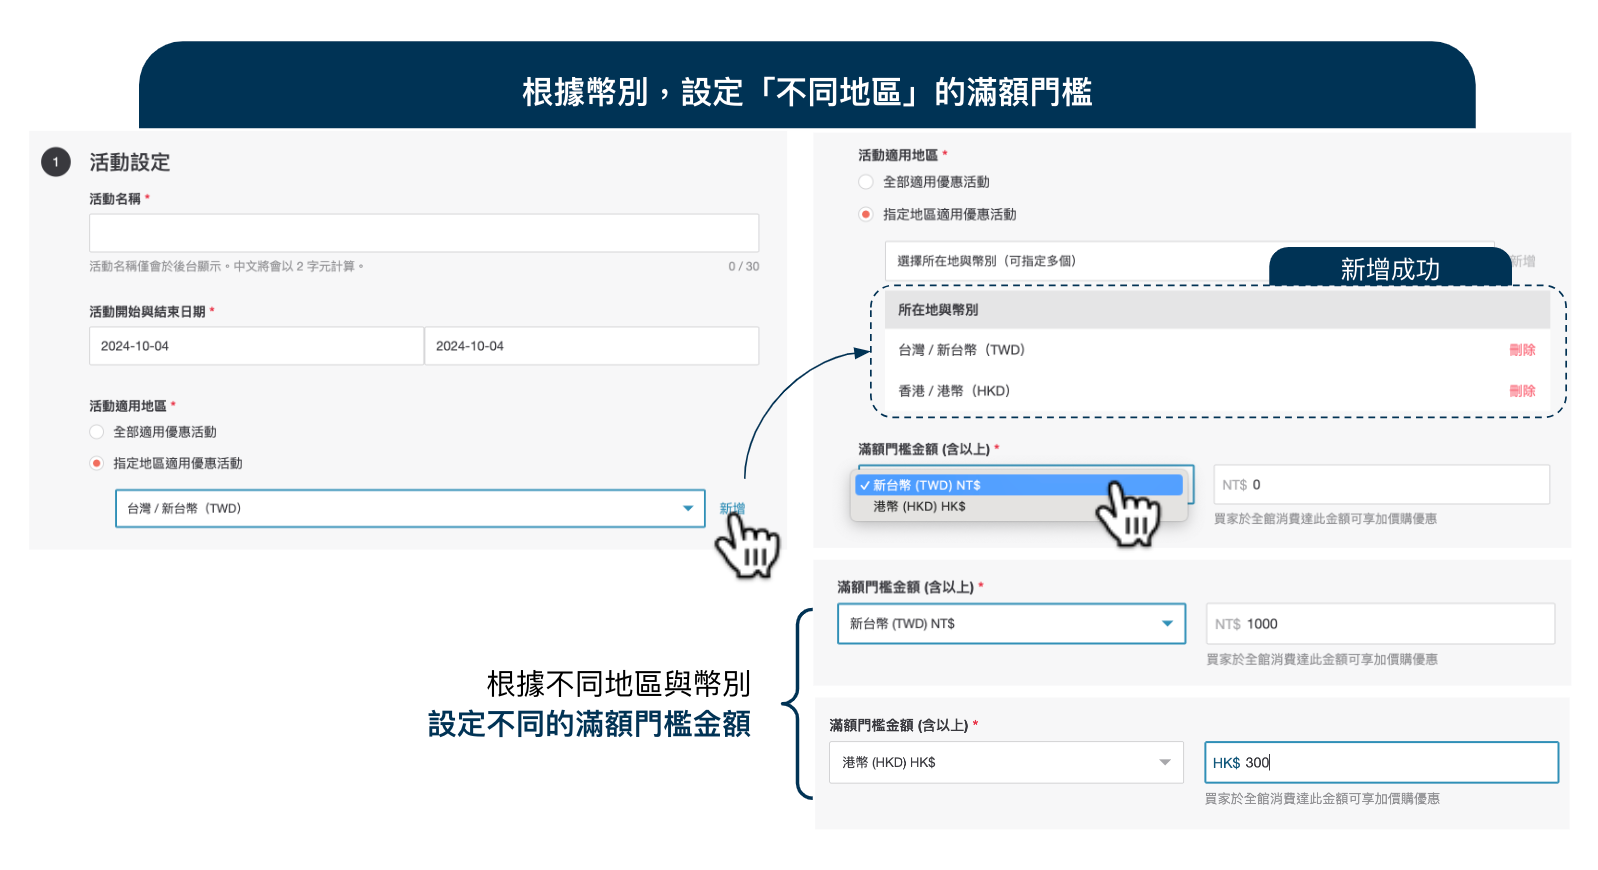1598x870 pixels.
Task: Delete the 香港 / 港幣 (HKD) row
Action: pos(1521,391)
